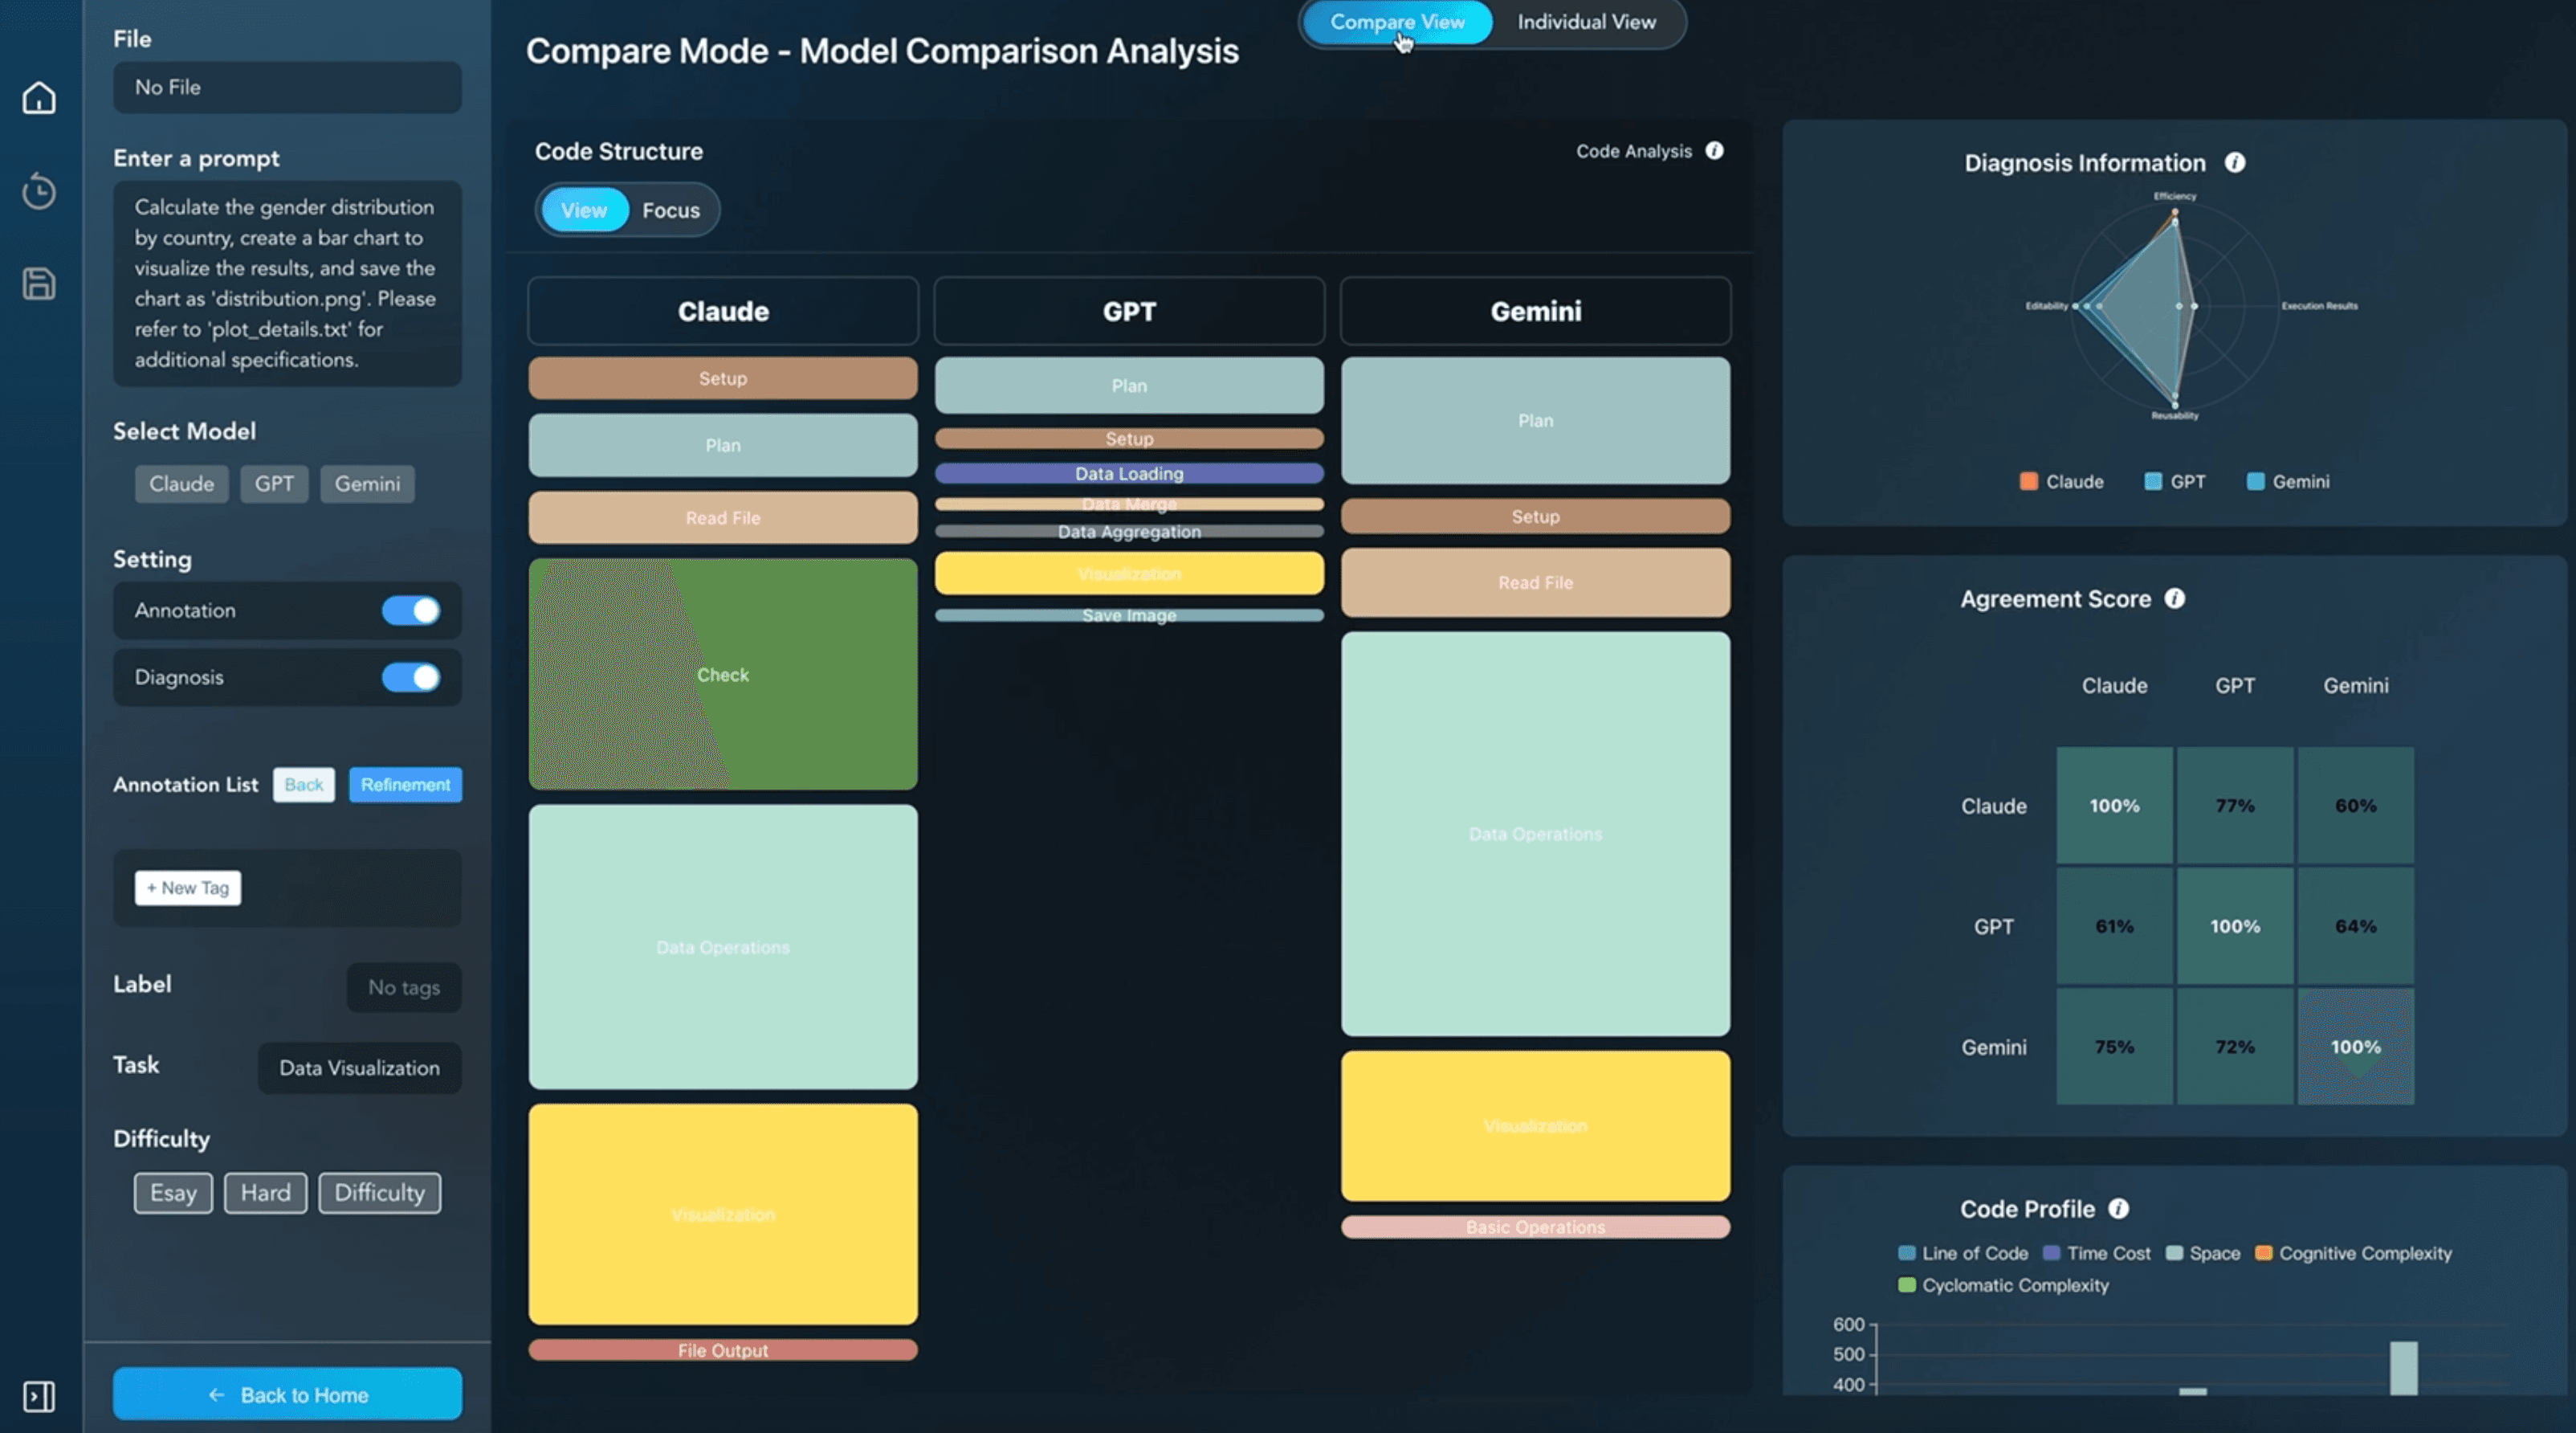Toggle Gemini legend swatch in radar chart
Viewport: 2576px width, 1433px height.
pos(2255,481)
